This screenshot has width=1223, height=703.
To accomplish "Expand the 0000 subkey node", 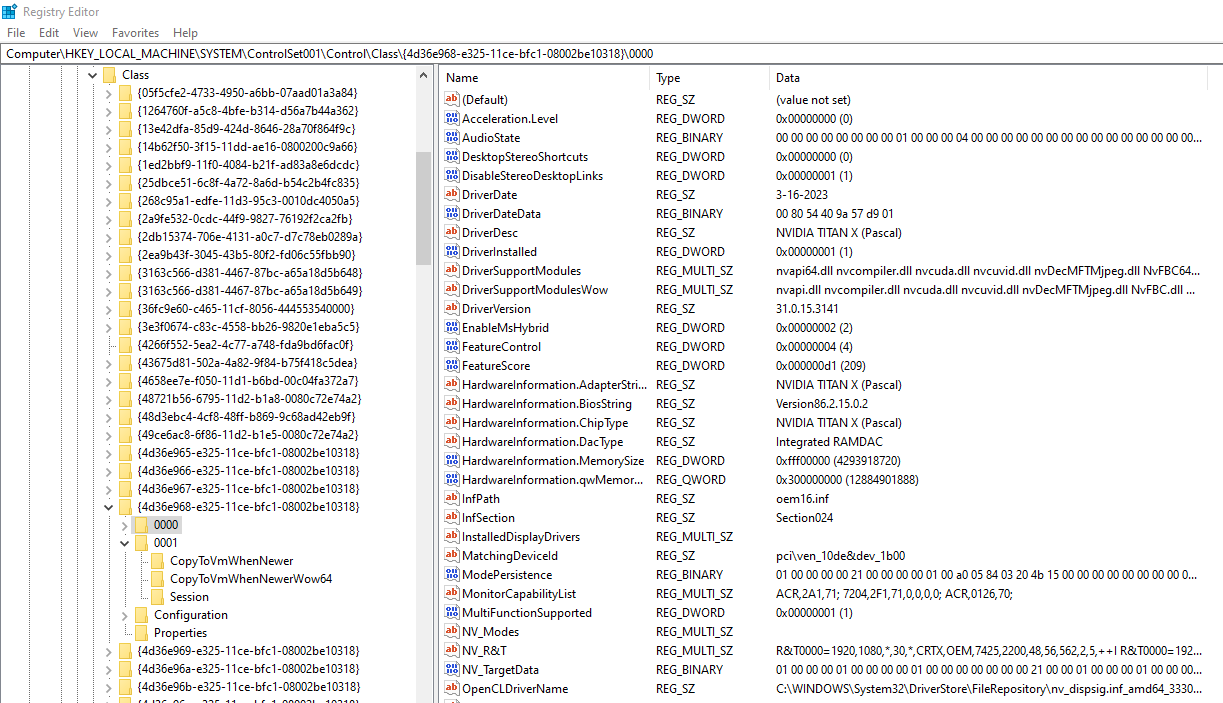I will click(125, 525).
